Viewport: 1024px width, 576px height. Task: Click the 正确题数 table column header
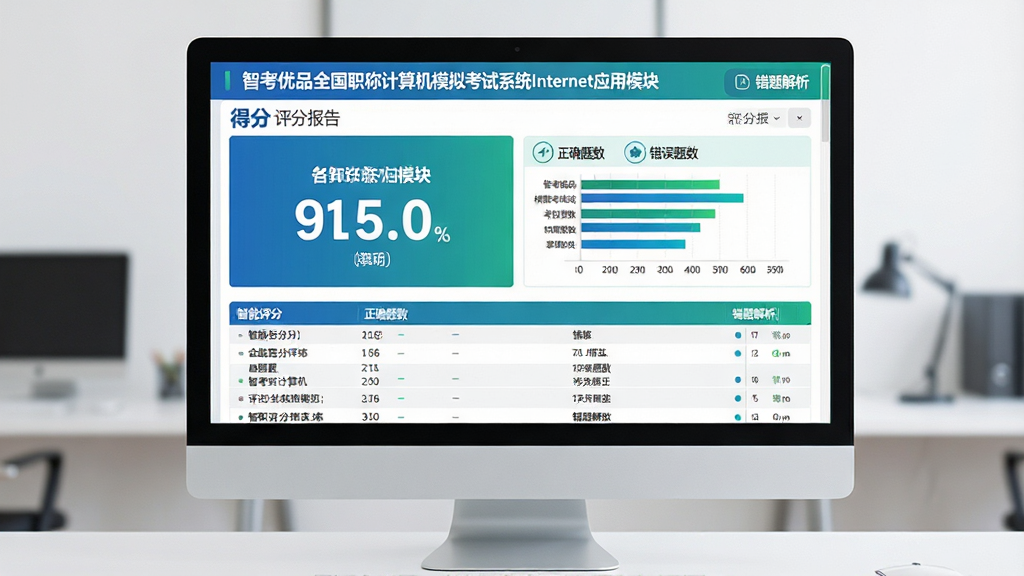click(x=386, y=314)
